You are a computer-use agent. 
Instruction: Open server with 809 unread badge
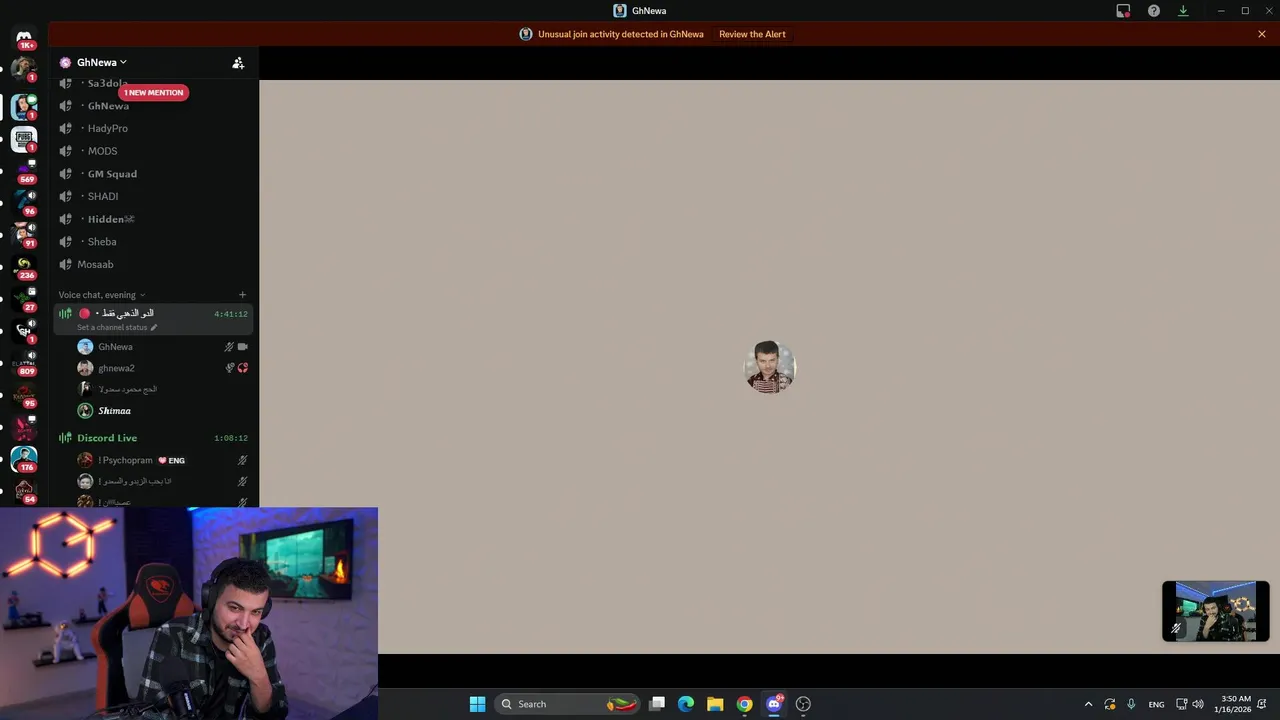(24, 362)
